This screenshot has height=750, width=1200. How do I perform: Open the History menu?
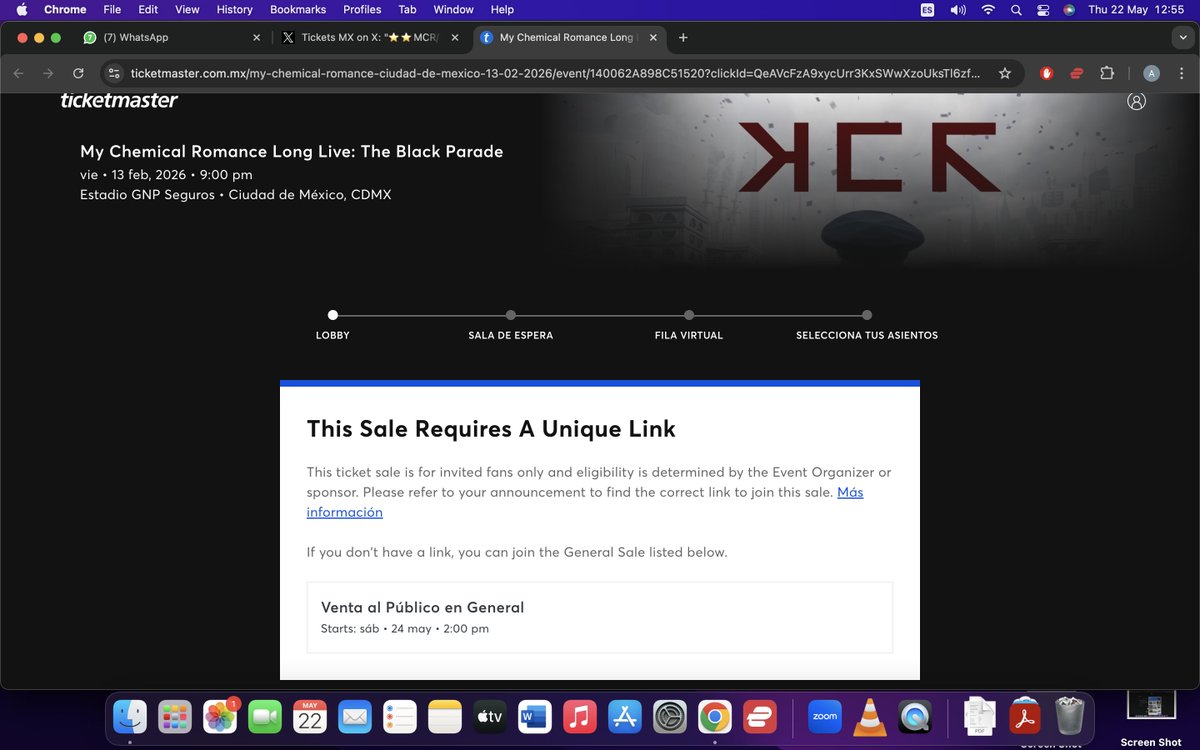coord(235,9)
